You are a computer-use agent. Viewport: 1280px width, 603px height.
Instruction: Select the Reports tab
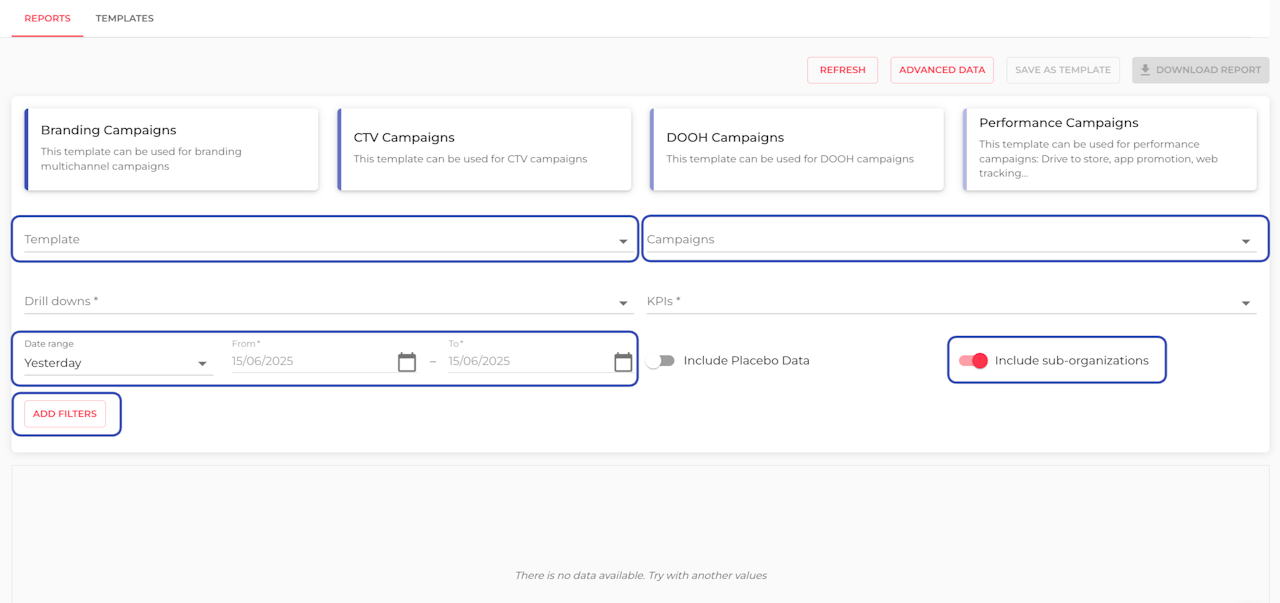click(x=47, y=18)
